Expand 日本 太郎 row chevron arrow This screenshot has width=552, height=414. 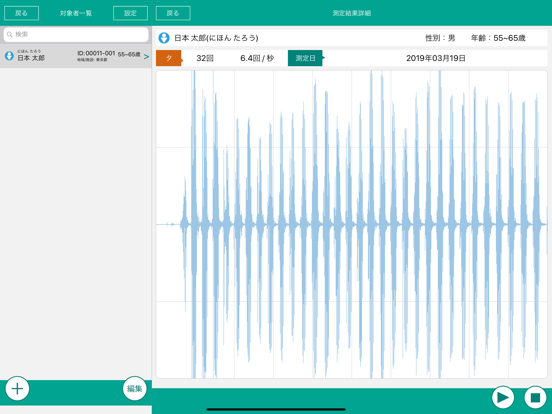(x=146, y=56)
